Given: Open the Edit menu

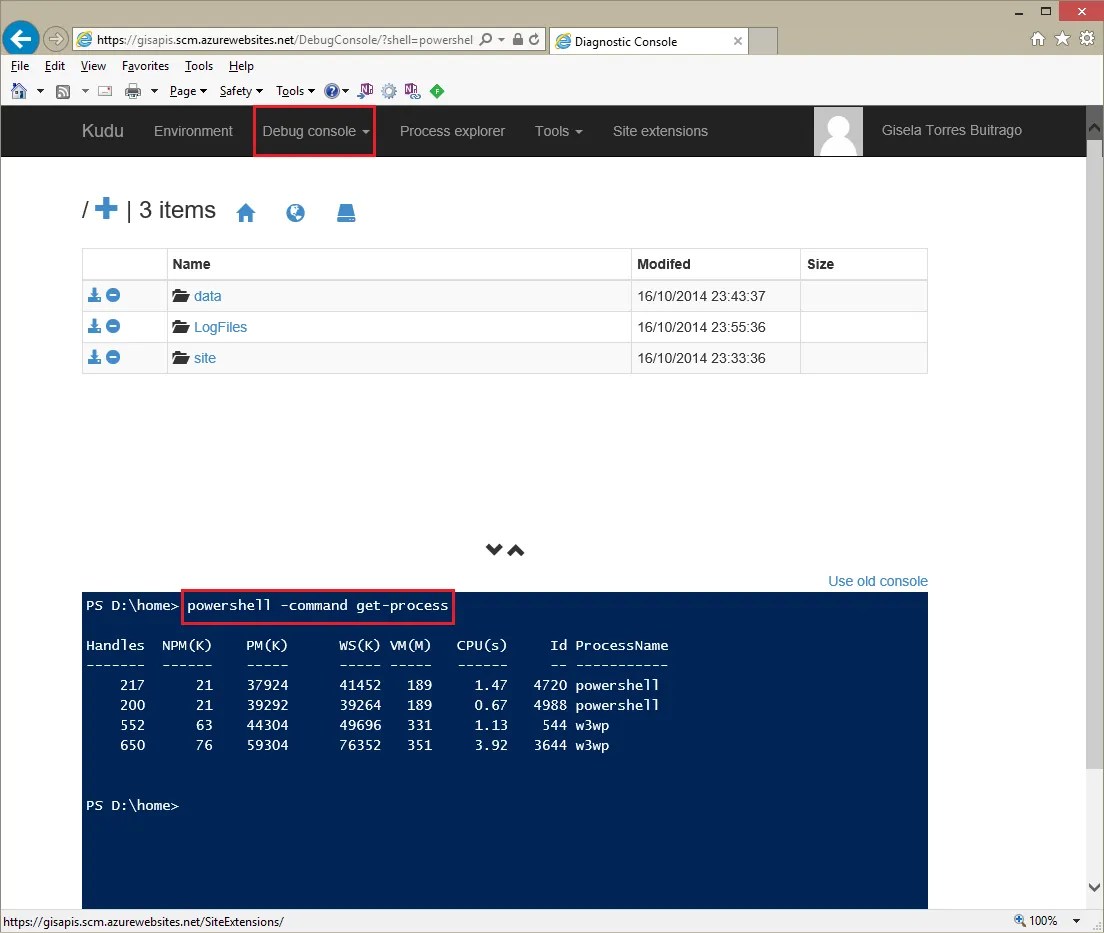Looking at the screenshot, I should coord(55,65).
